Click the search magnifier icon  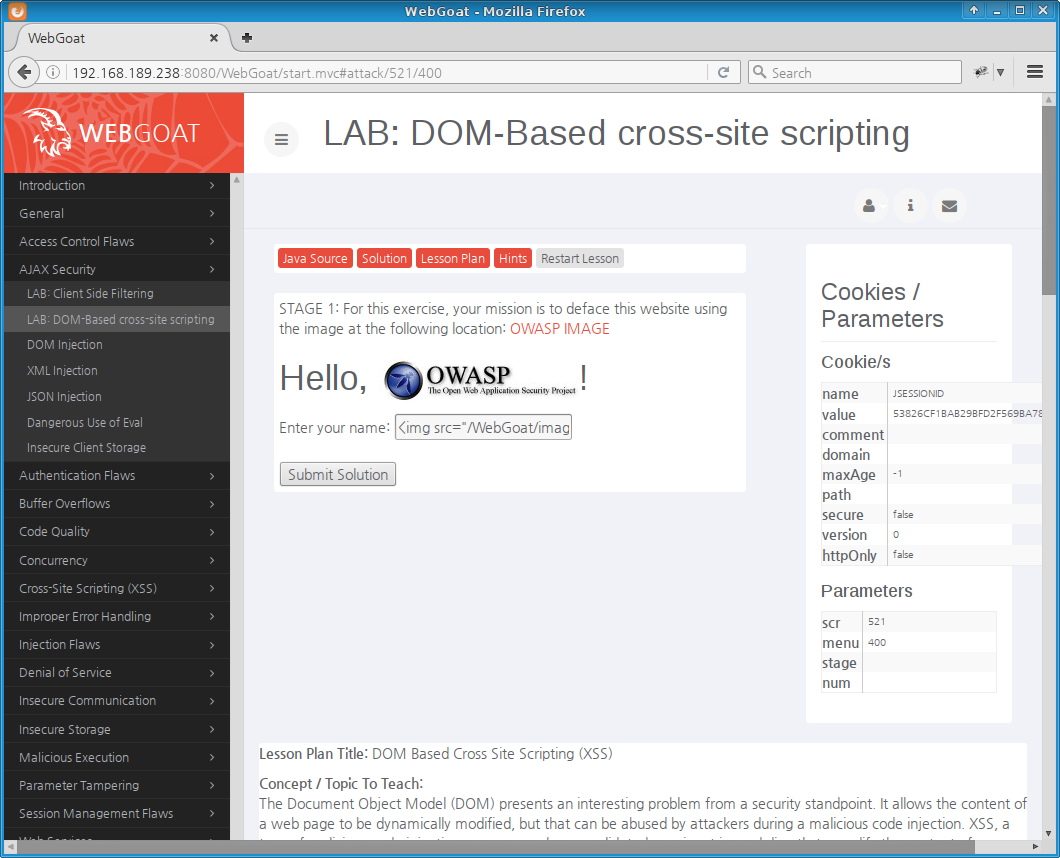[x=759, y=72]
